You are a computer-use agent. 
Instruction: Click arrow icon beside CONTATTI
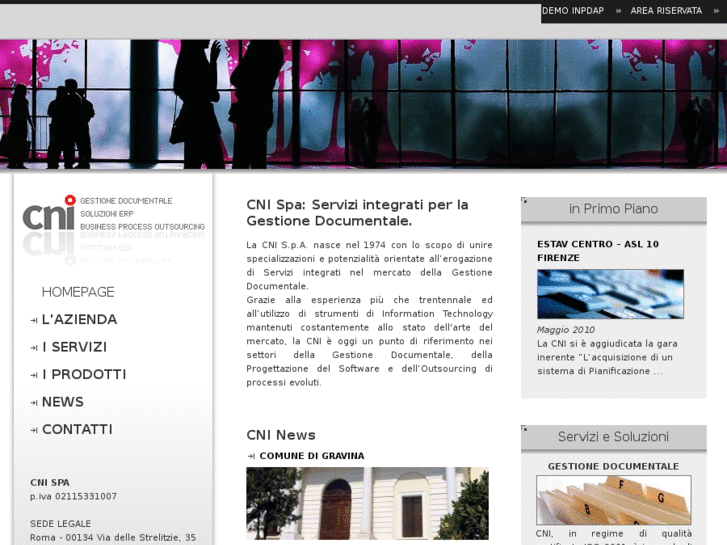pos(34,430)
